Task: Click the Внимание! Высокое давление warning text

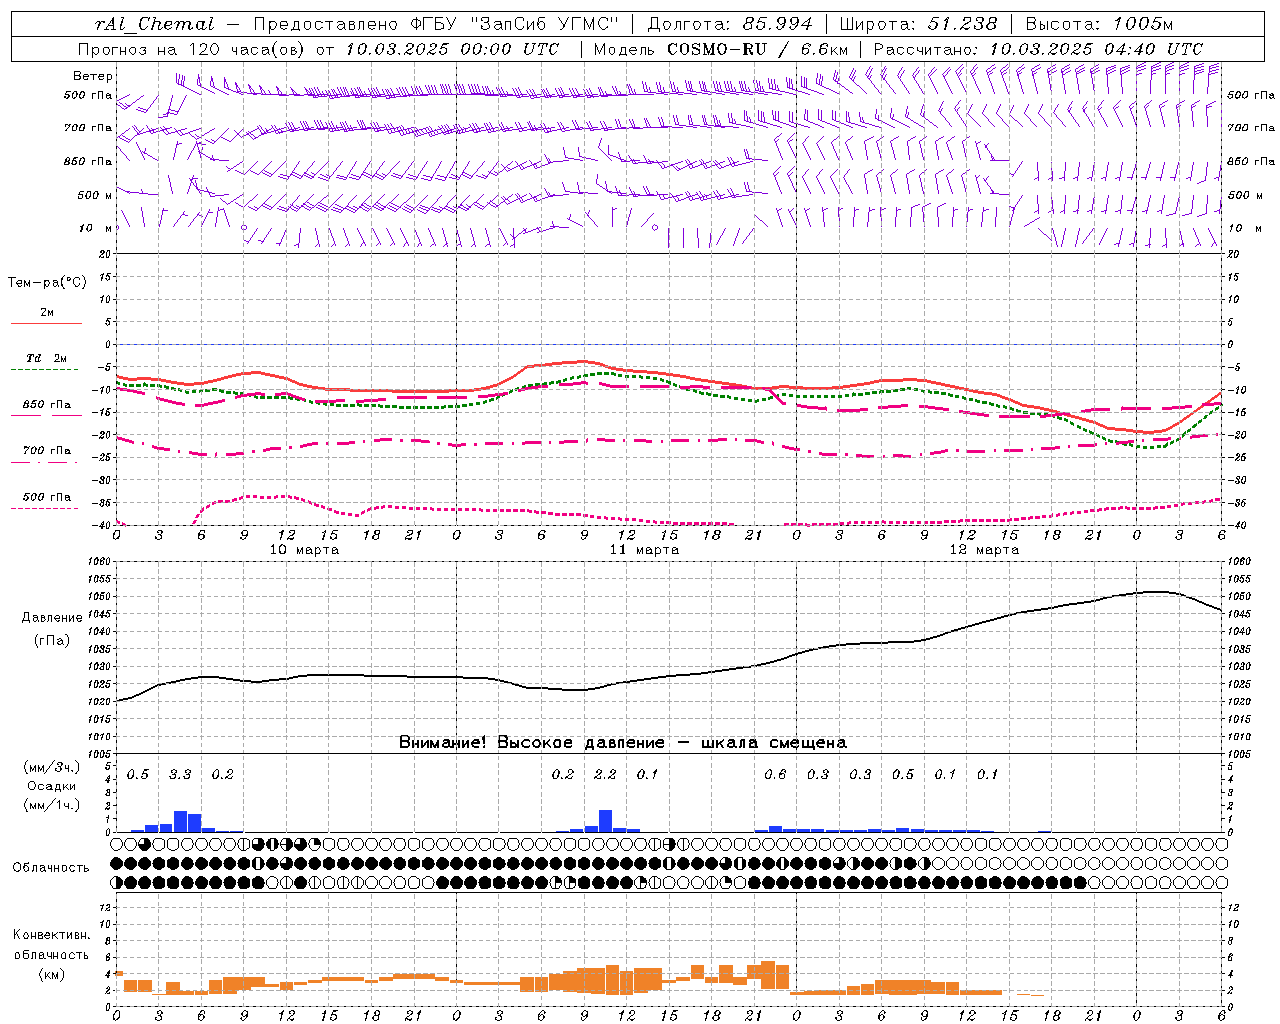Action: (531, 742)
